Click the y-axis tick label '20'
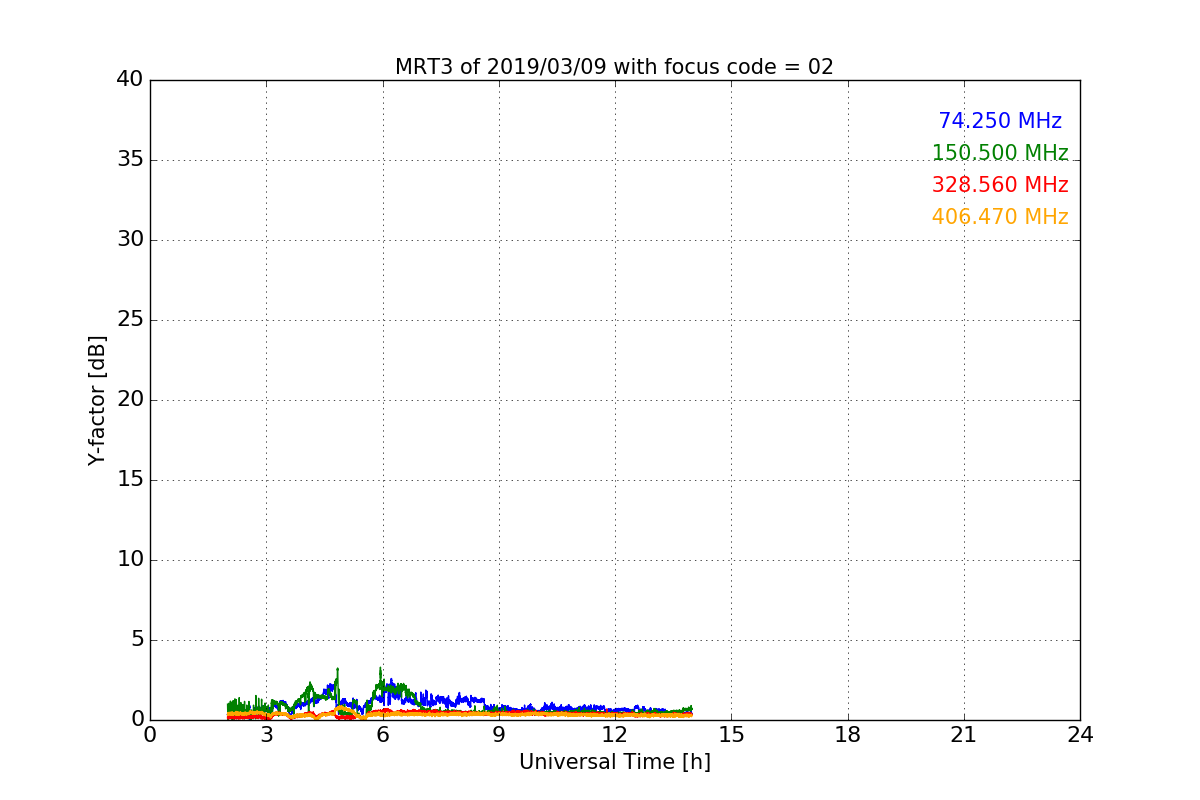Screen dimensions: 1200x800 130,400
